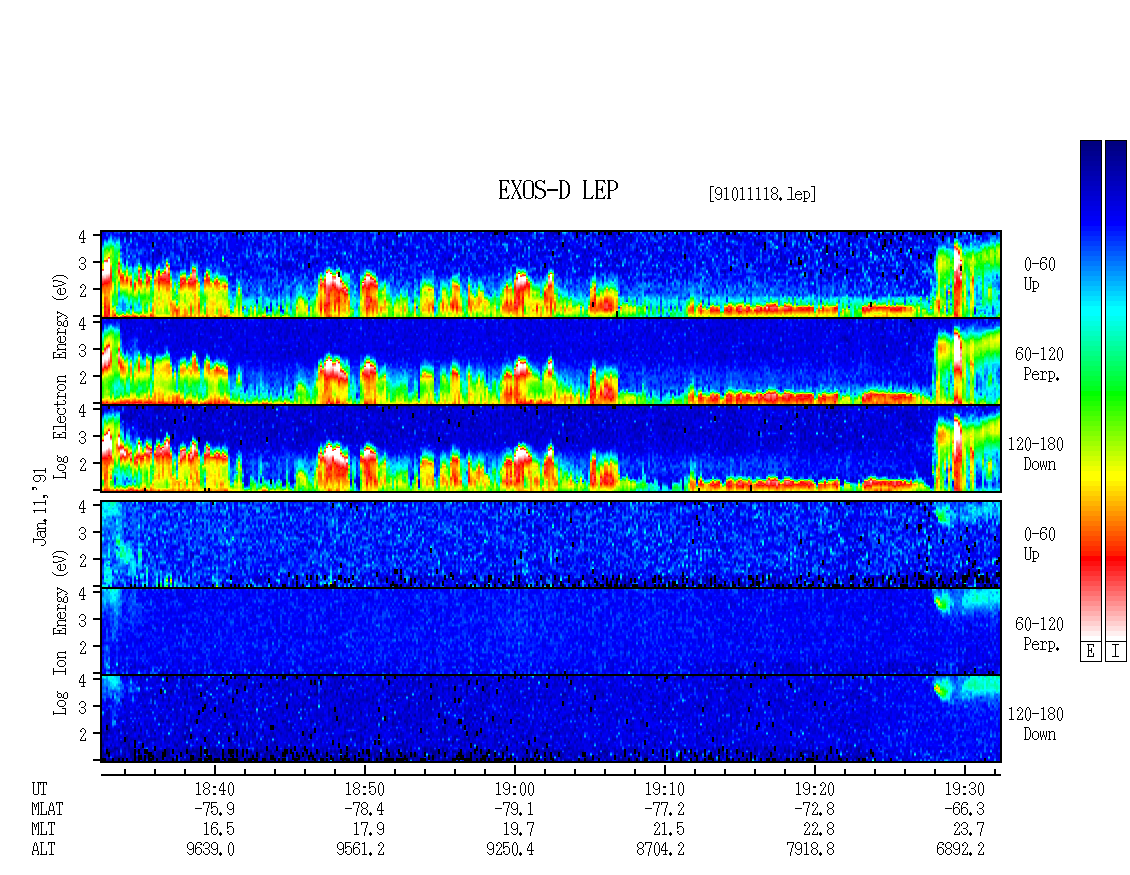Click the electron 0-60 Up panel label
The width and height of the screenshot is (1130, 875).
1039,274
